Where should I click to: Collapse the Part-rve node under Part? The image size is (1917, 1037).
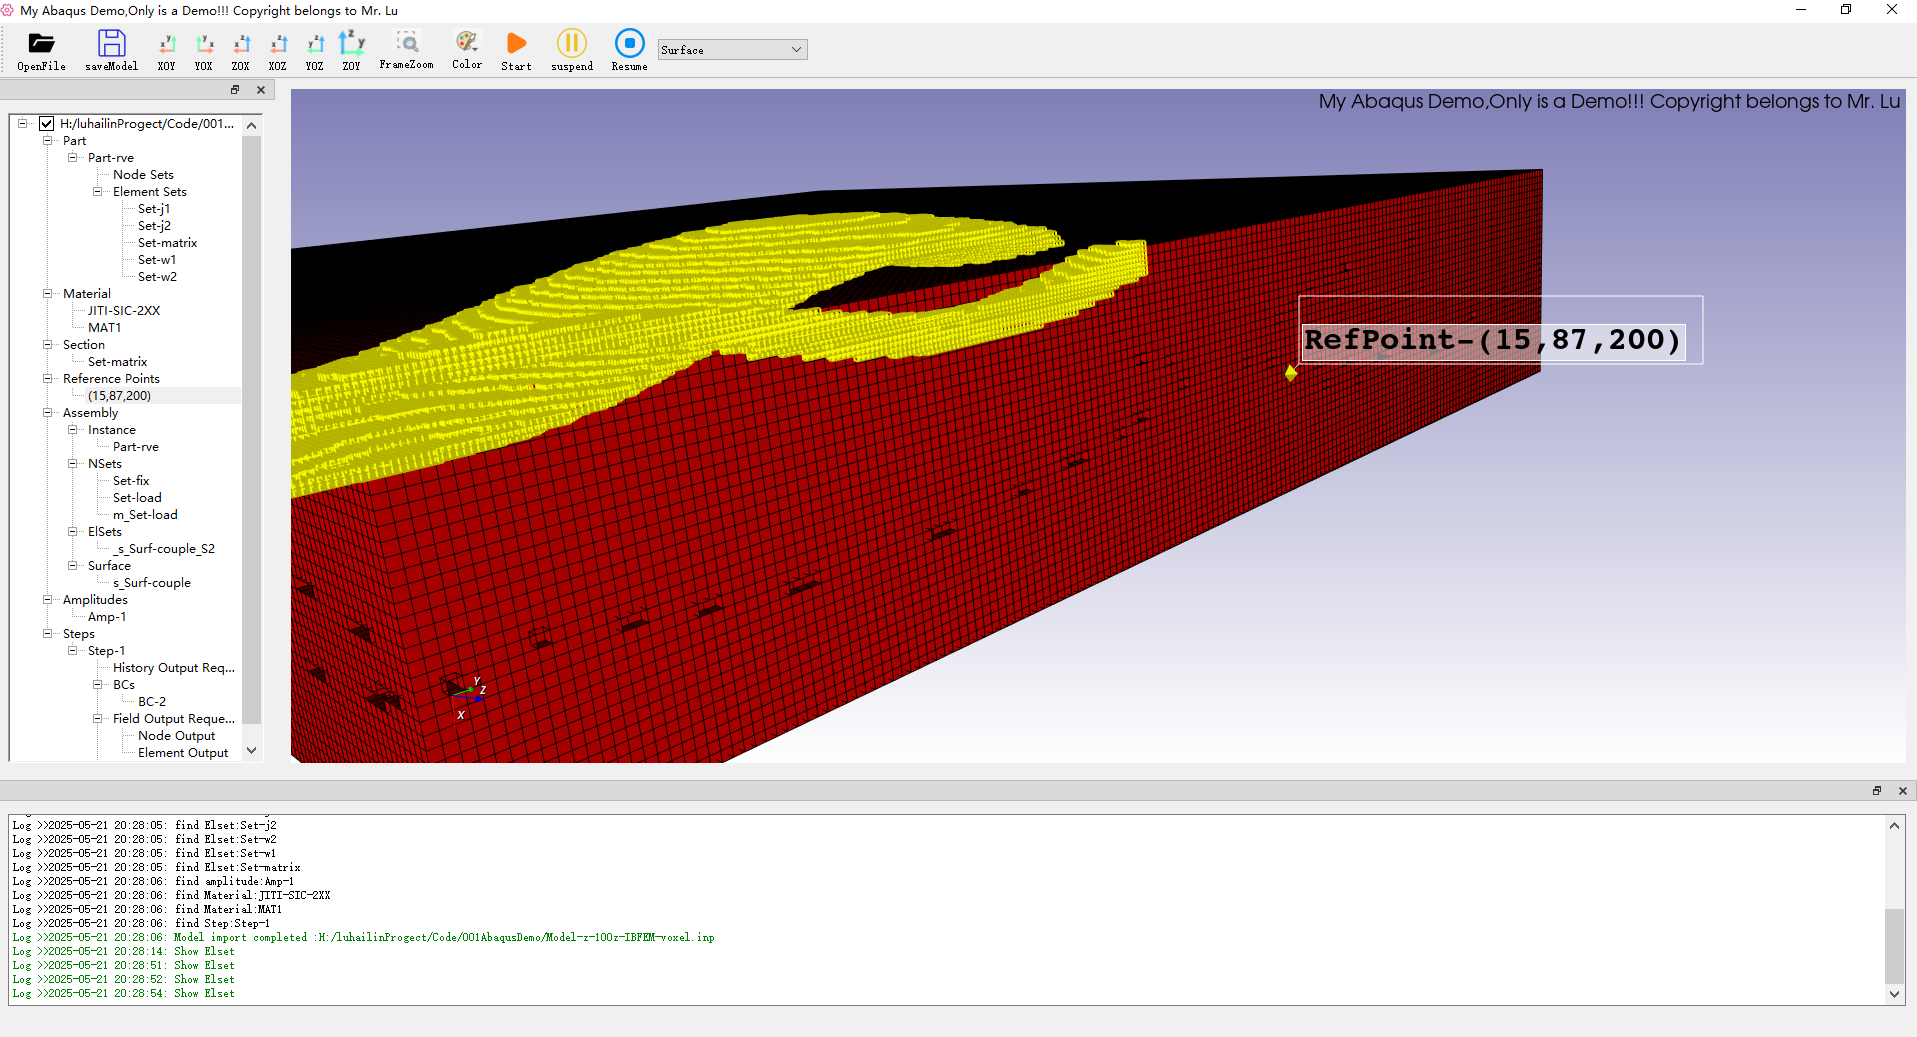pos(72,158)
